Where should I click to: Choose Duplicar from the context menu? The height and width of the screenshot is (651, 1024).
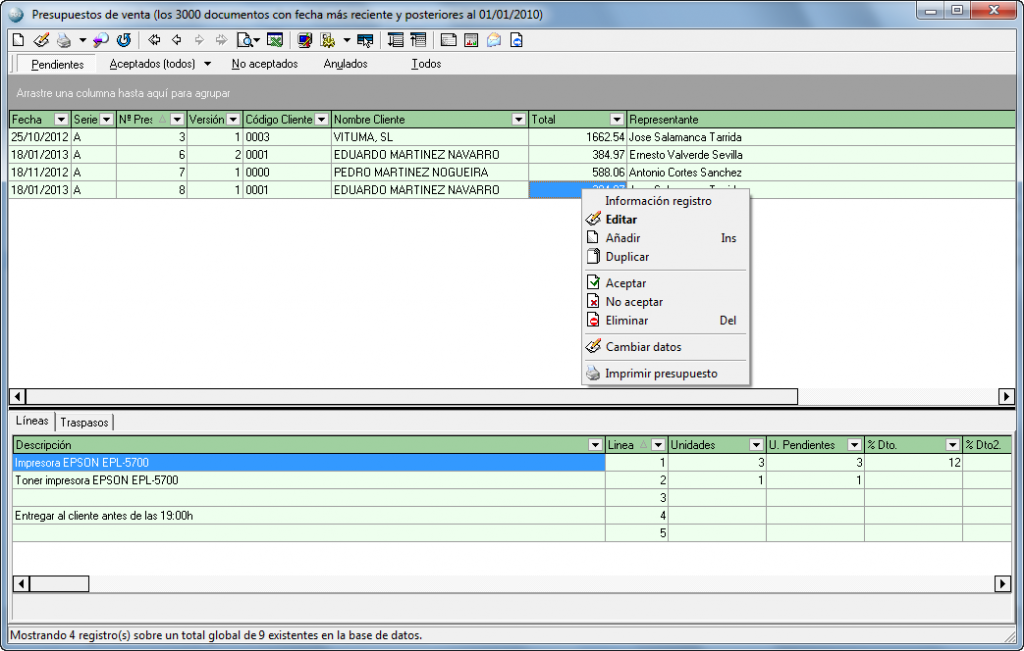(x=627, y=257)
